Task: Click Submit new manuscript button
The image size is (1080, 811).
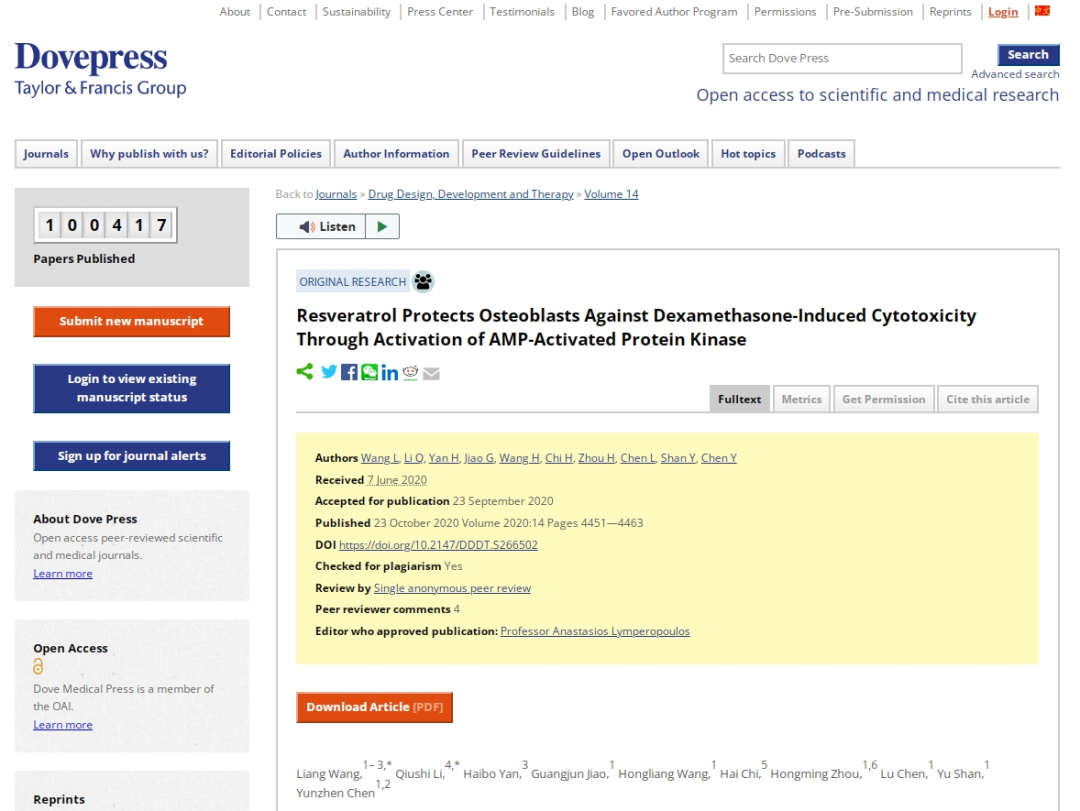Action: click(x=132, y=321)
